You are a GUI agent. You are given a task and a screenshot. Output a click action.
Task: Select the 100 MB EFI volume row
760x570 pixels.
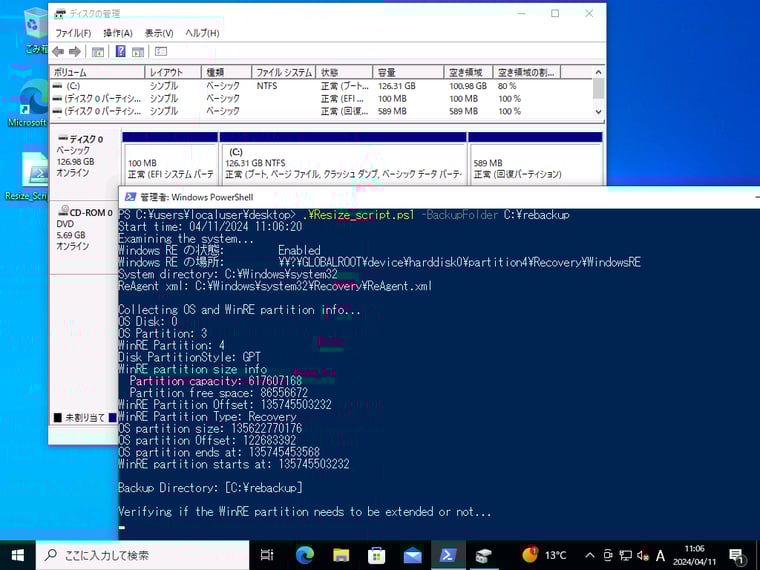point(321,98)
